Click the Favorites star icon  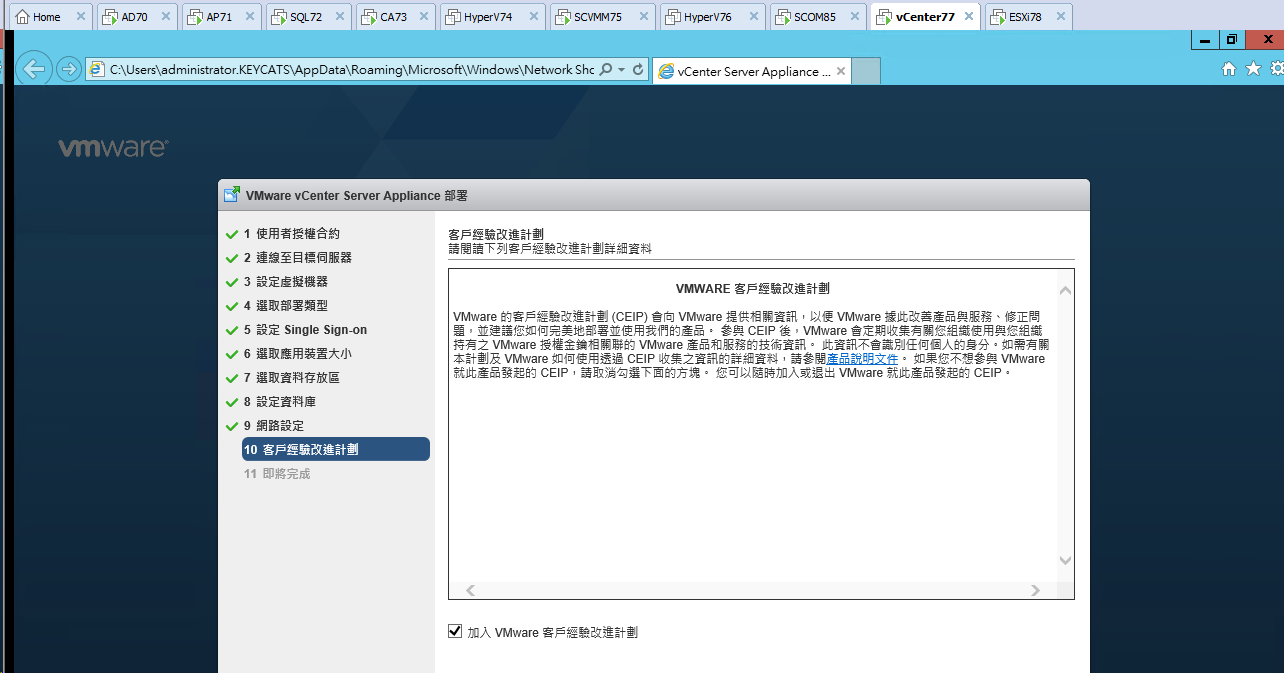(1253, 69)
